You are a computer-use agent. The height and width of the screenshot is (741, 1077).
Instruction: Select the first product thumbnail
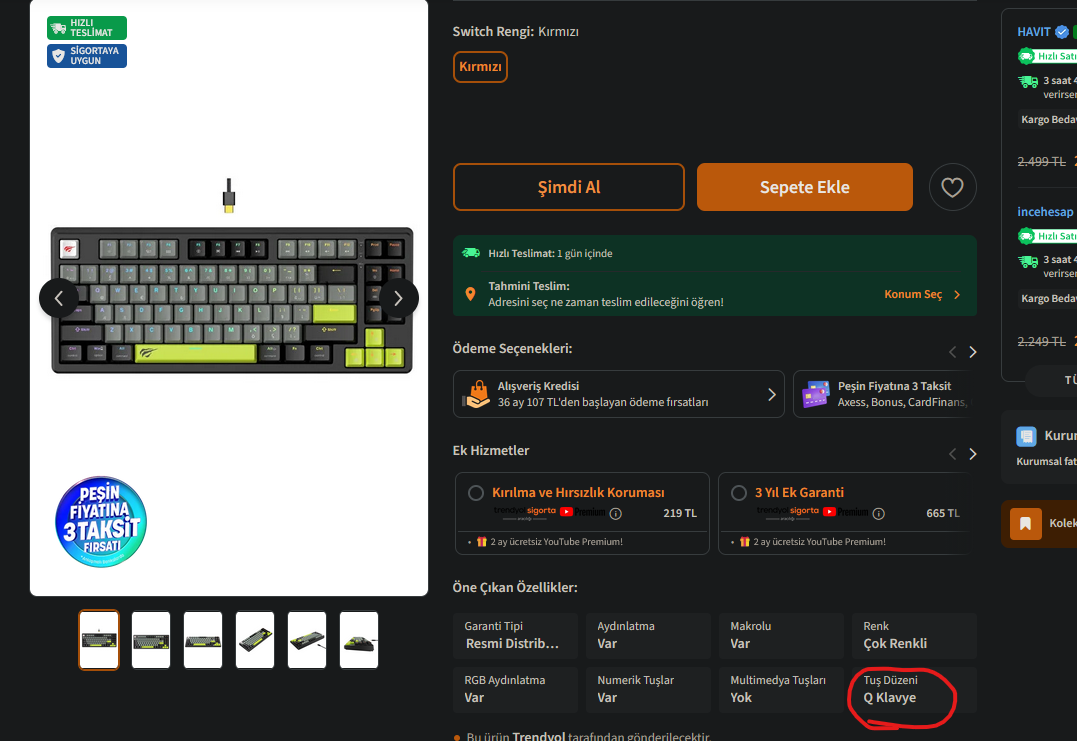(x=99, y=640)
